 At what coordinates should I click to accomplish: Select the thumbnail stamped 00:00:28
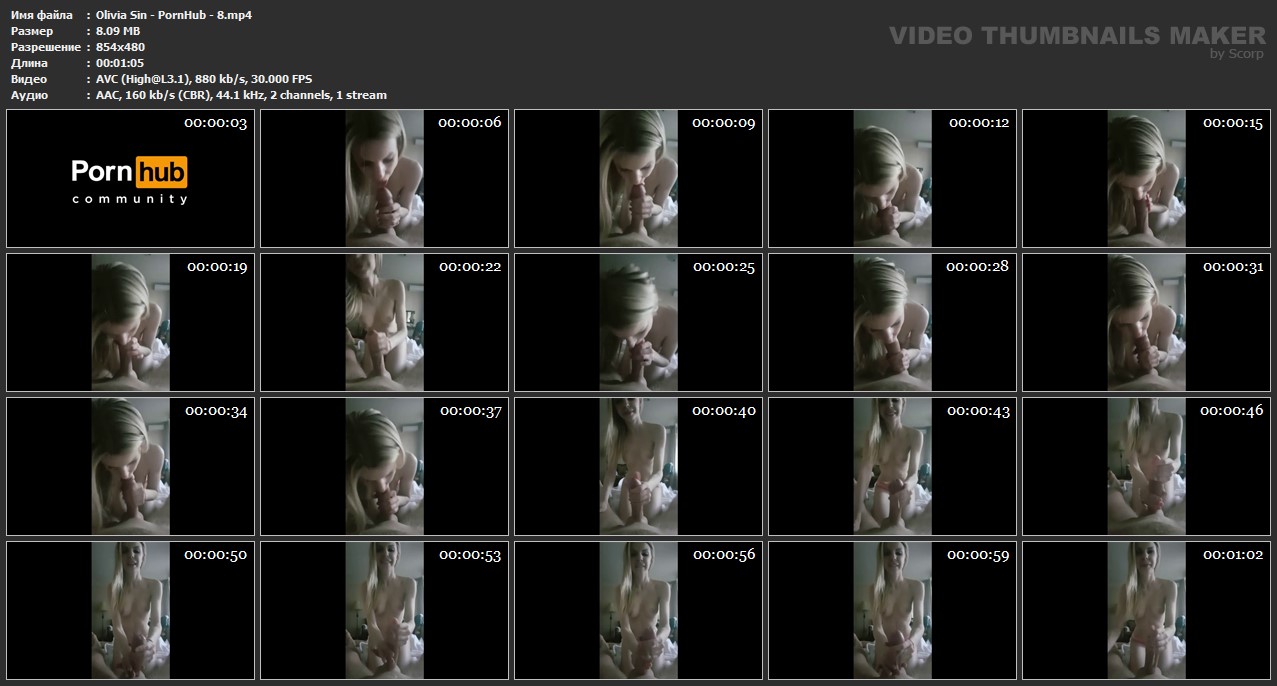892,322
